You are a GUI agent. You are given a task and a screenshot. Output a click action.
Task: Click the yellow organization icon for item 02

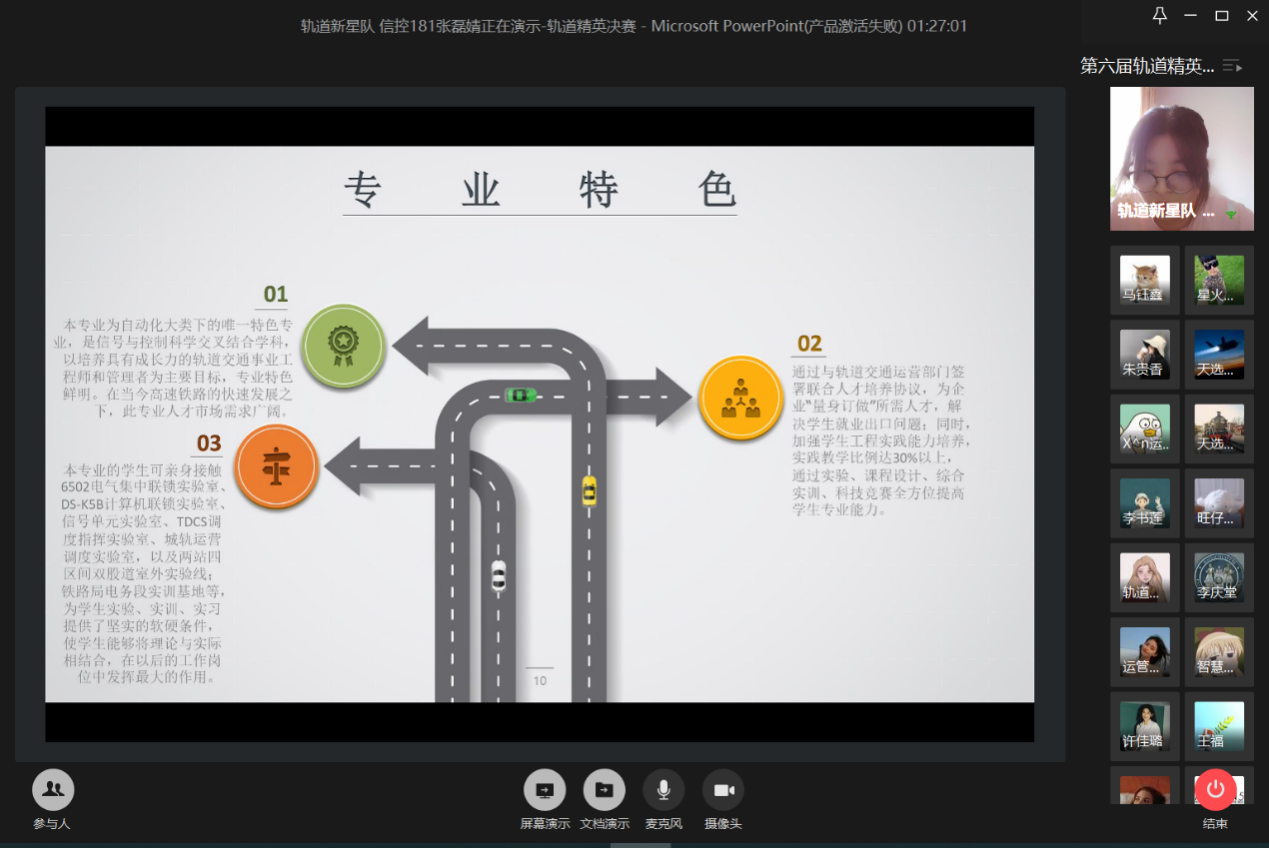pyautogui.click(x=740, y=397)
